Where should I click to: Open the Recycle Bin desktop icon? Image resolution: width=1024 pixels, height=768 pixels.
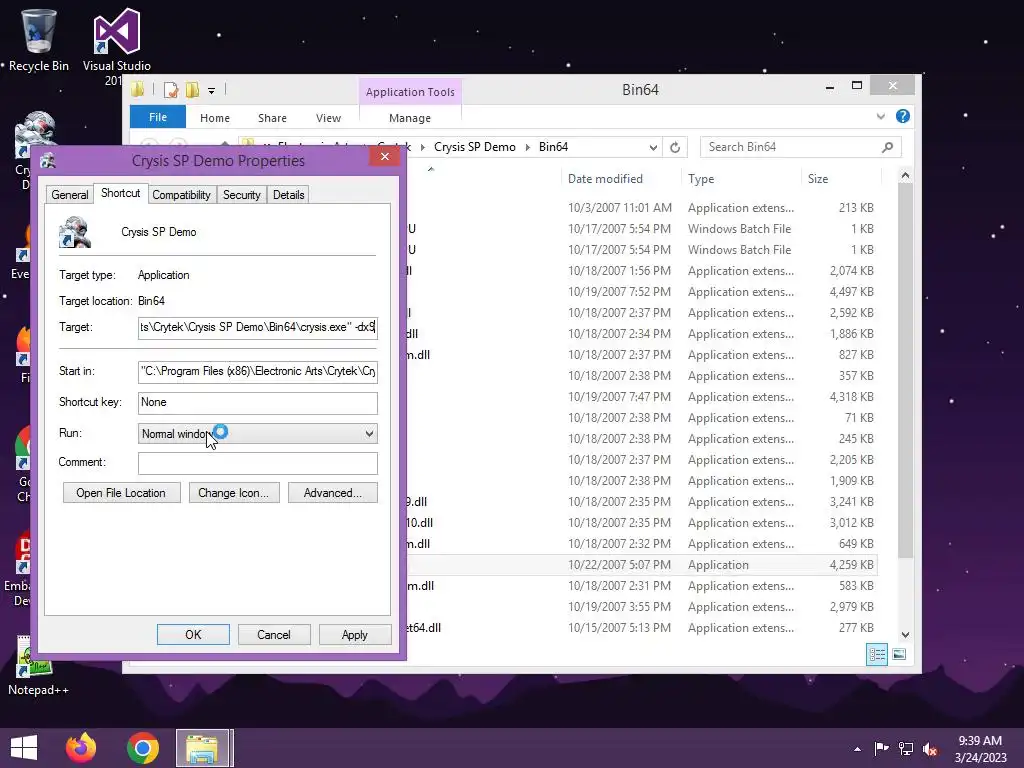point(39,40)
